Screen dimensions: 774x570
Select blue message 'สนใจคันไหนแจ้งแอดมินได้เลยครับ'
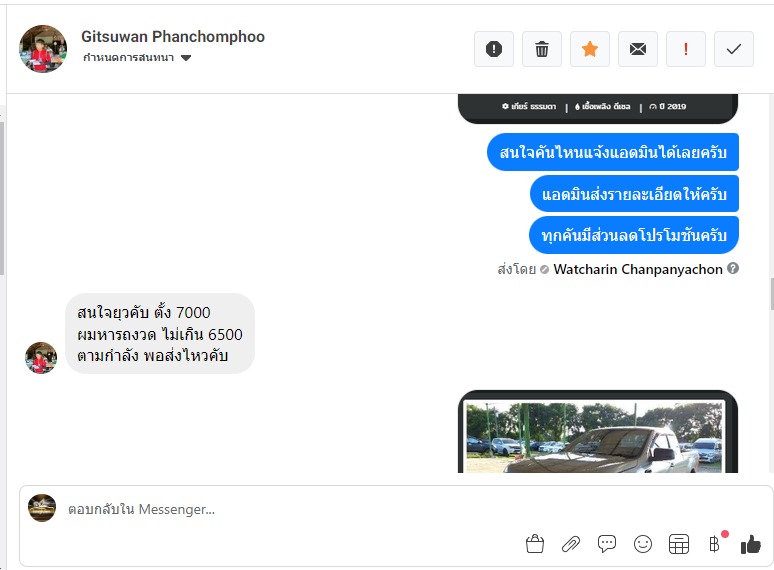(613, 152)
